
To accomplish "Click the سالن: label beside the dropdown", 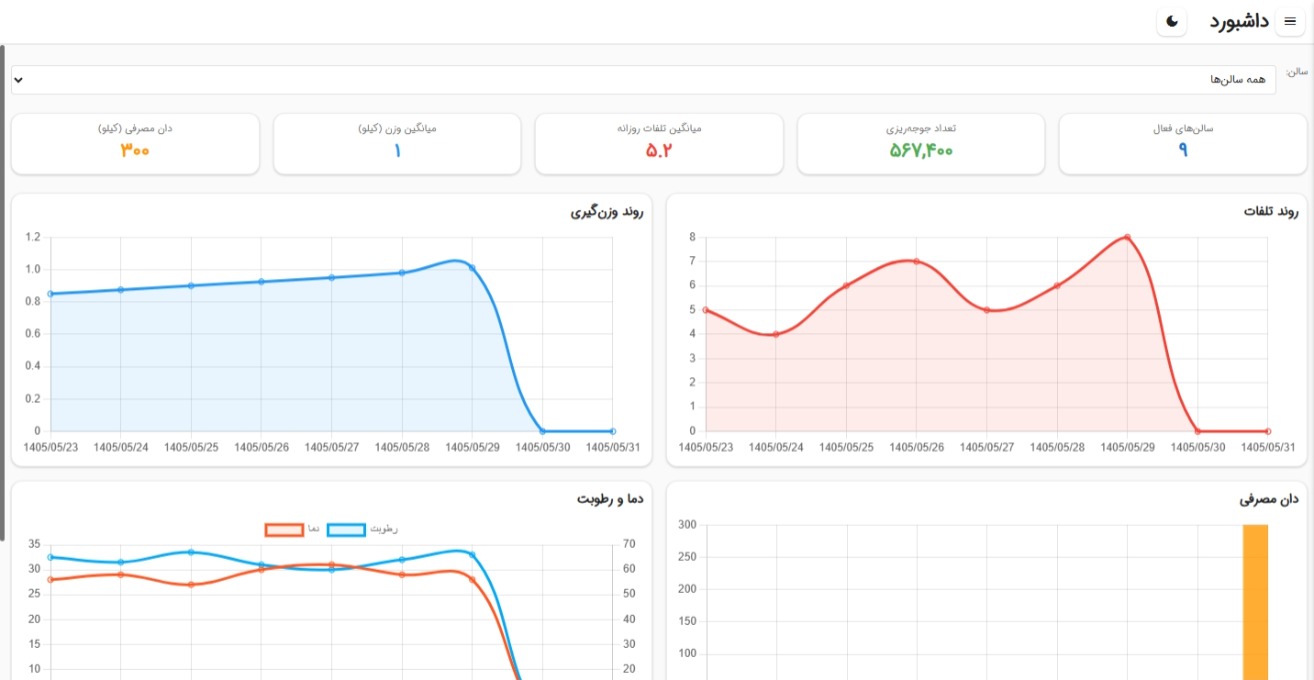I will [x=1297, y=72].
